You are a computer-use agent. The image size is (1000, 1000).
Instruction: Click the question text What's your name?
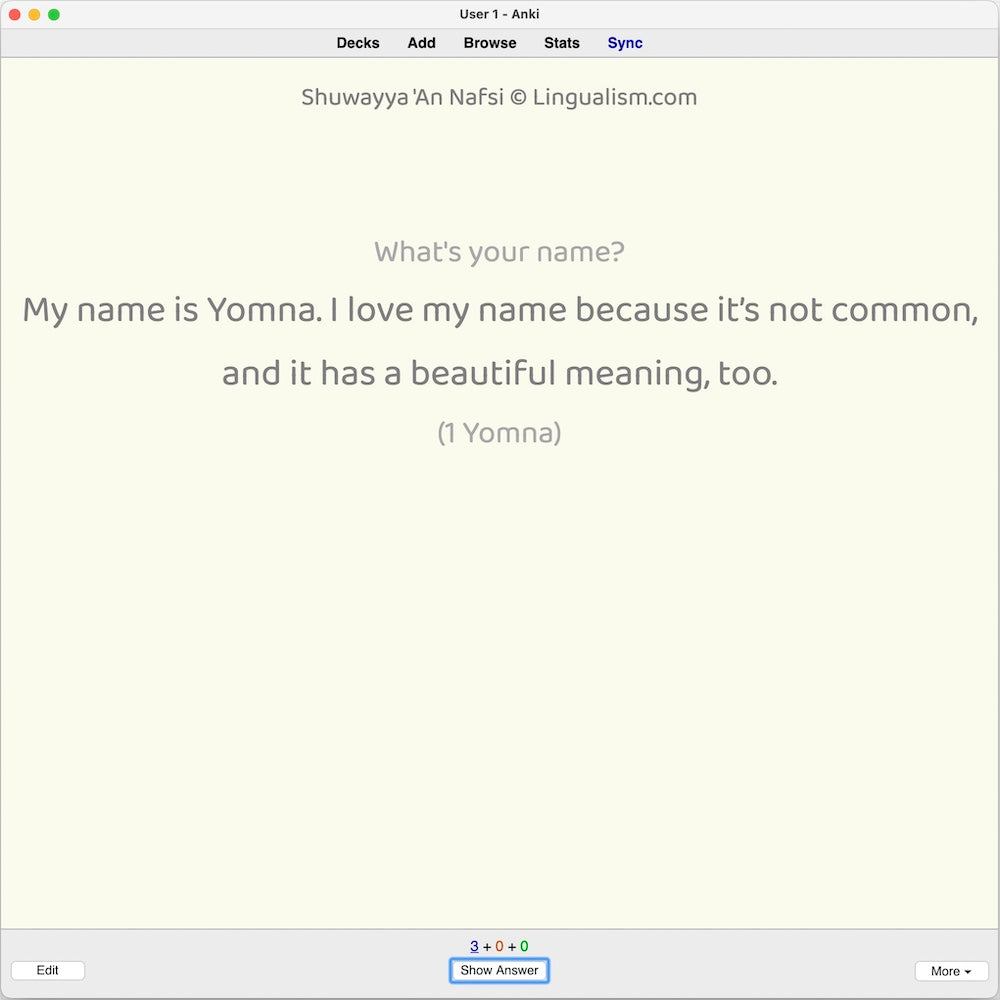click(x=500, y=252)
